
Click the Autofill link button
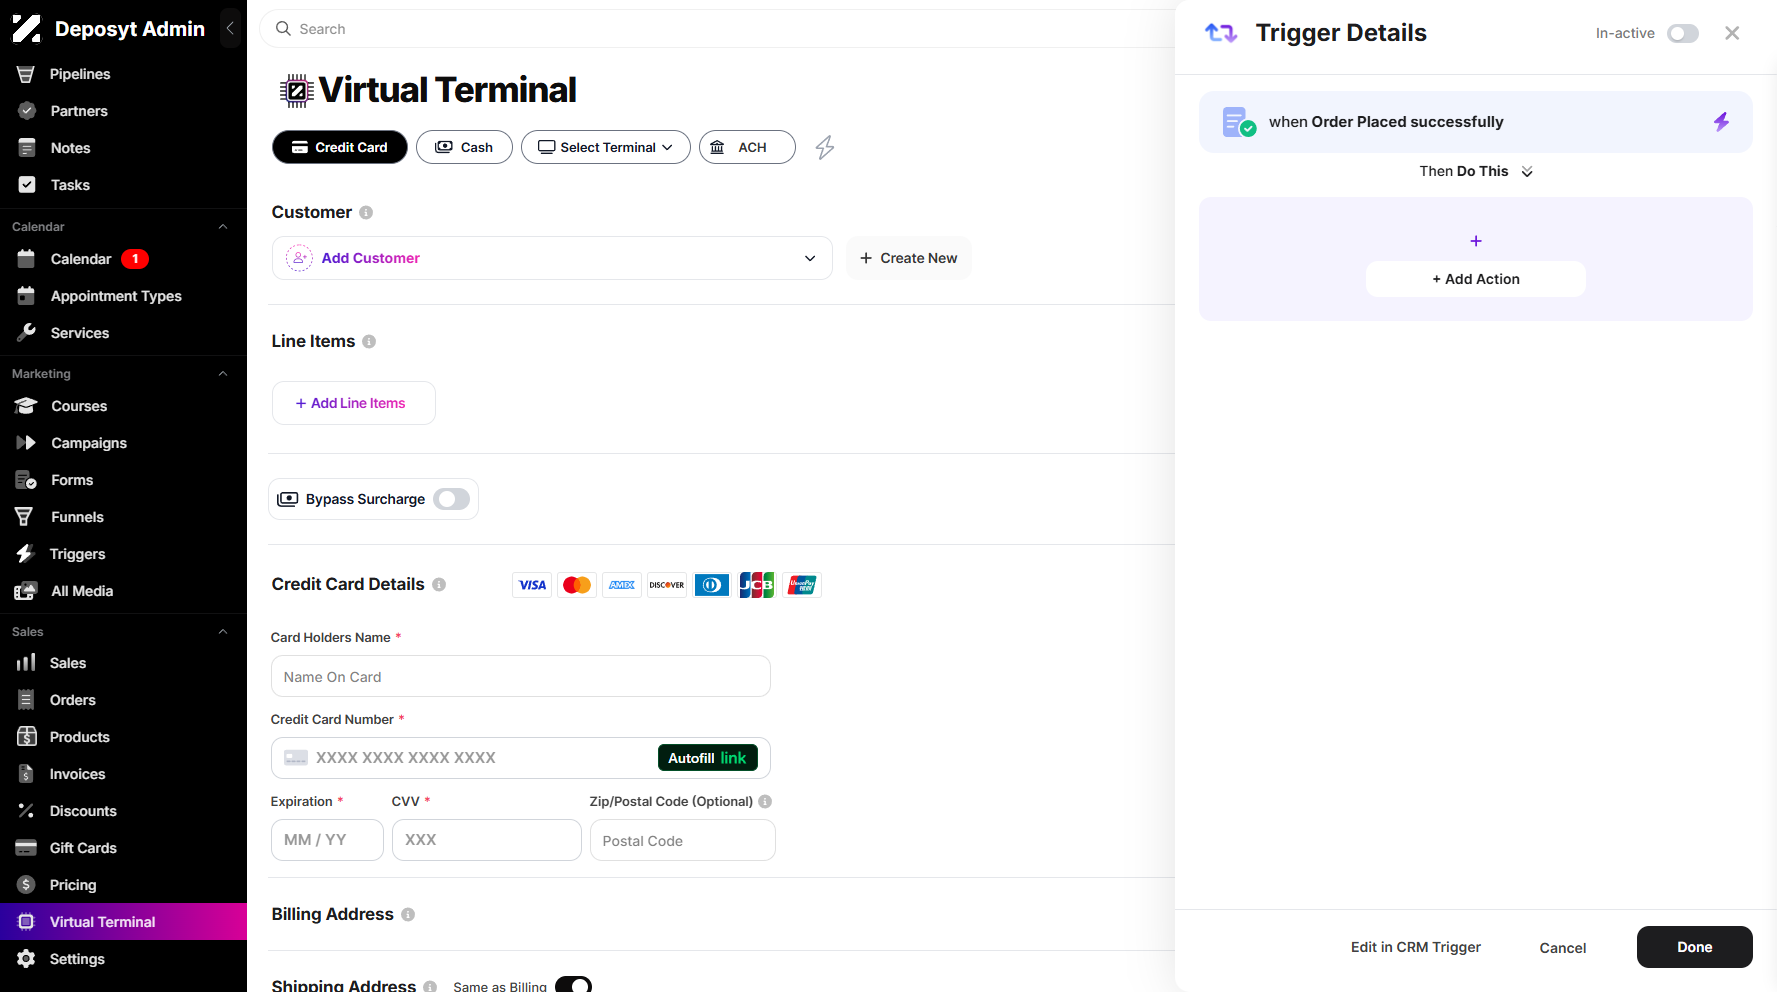pos(708,758)
